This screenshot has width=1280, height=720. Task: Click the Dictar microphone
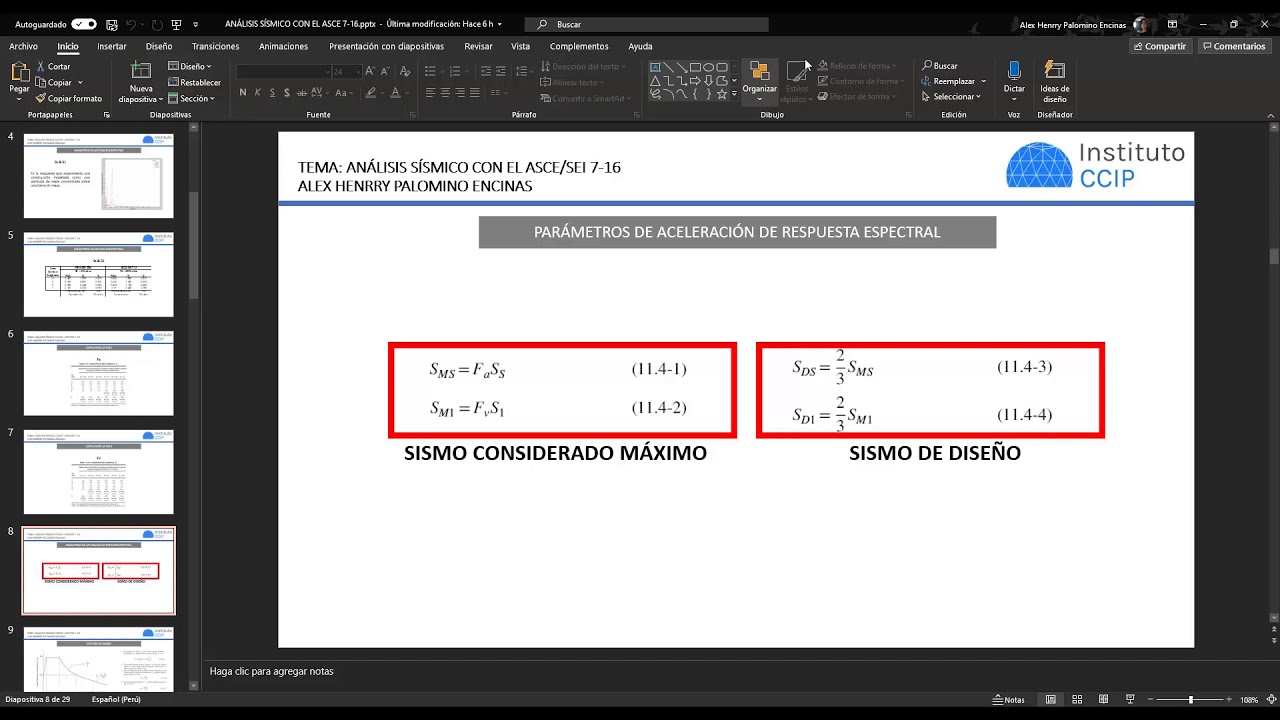coord(1014,76)
